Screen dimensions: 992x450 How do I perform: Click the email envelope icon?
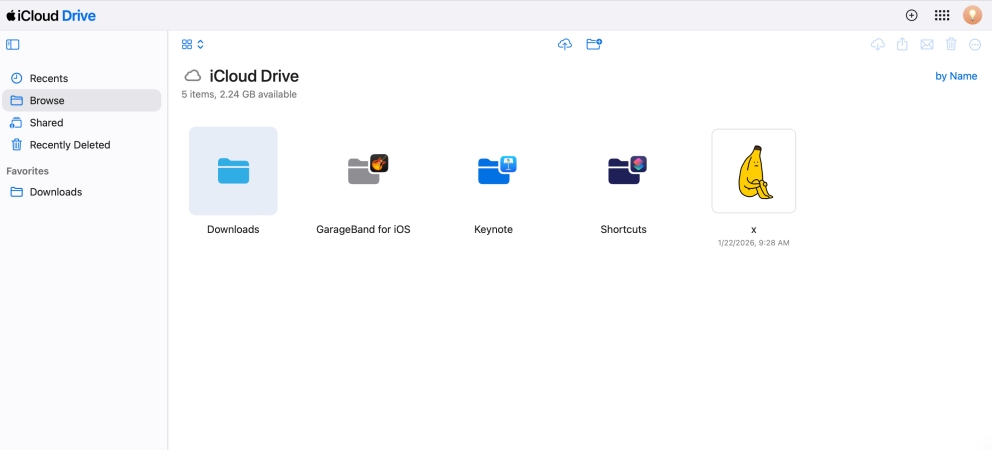[x=927, y=44]
